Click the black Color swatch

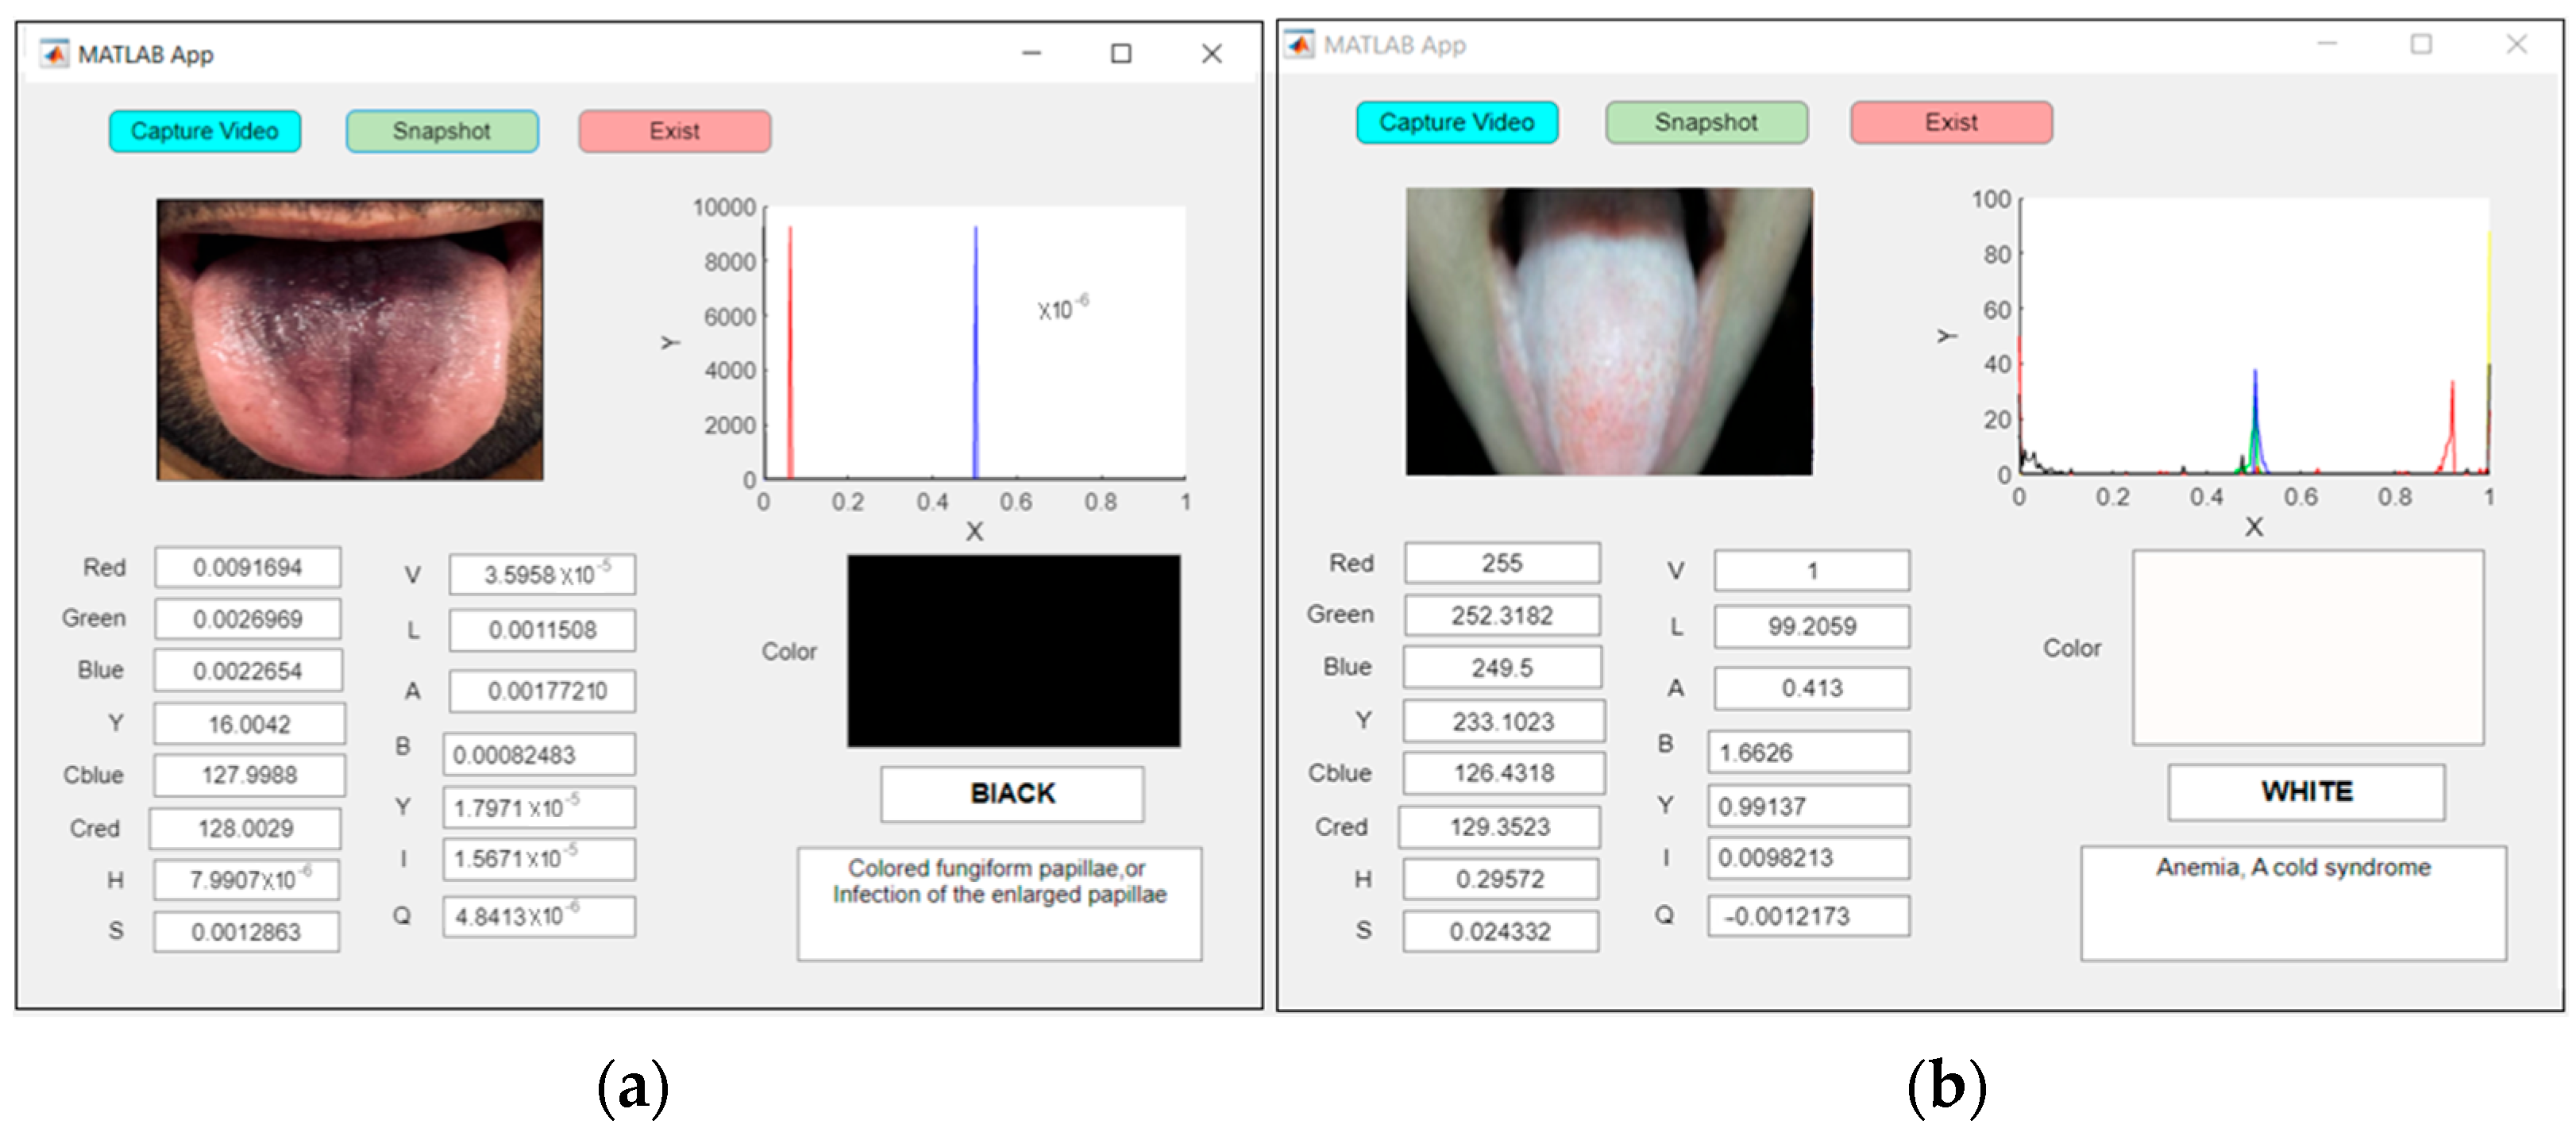click(1013, 650)
